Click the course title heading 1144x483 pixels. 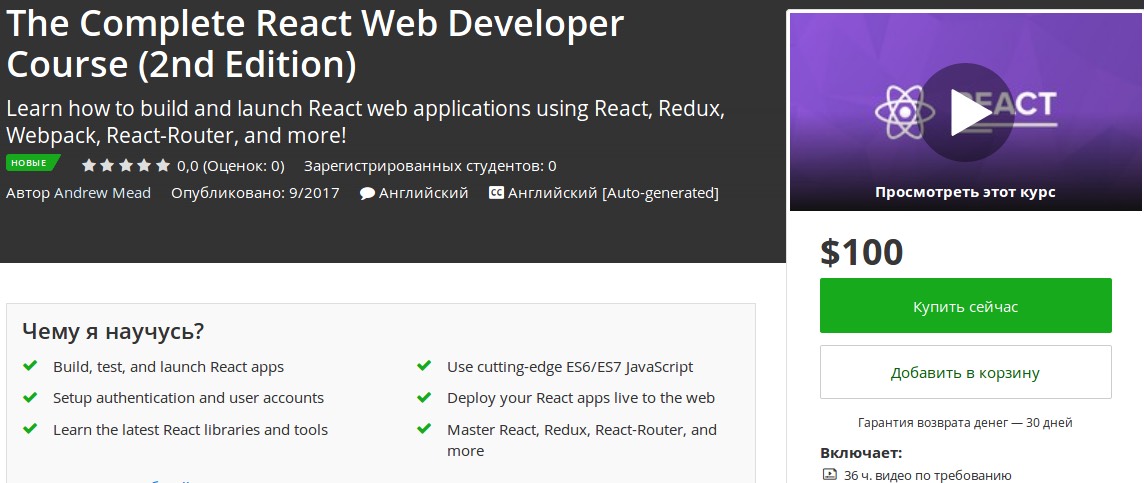click(315, 43)
